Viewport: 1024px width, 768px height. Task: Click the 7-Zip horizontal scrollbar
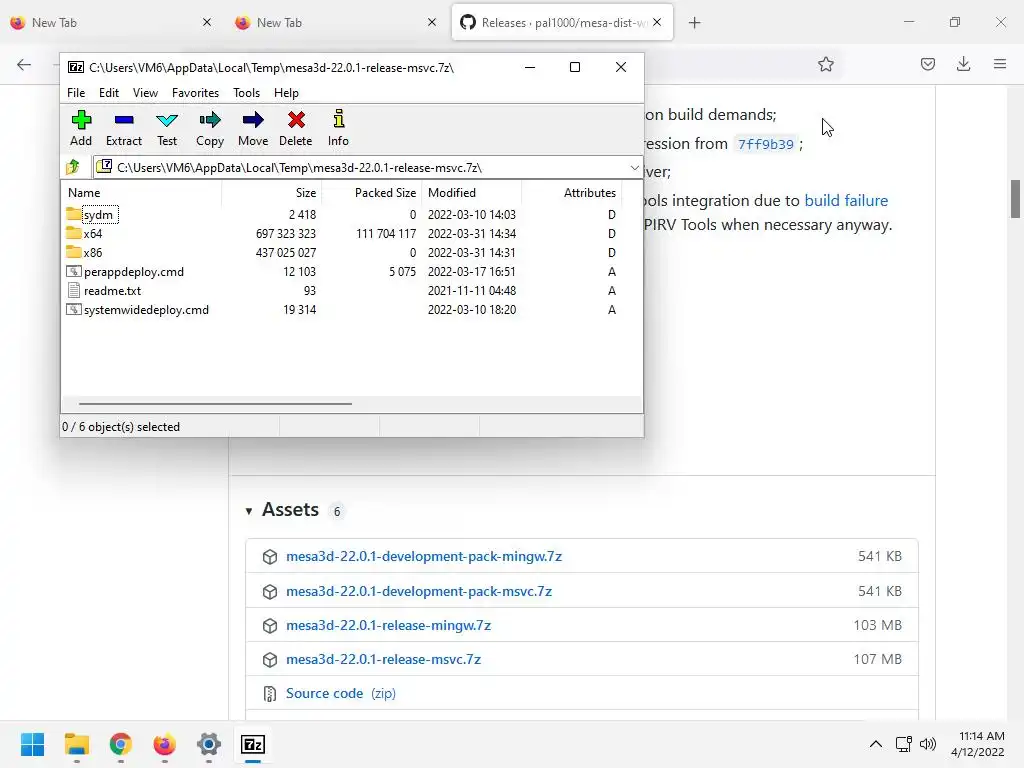point(215,404)
